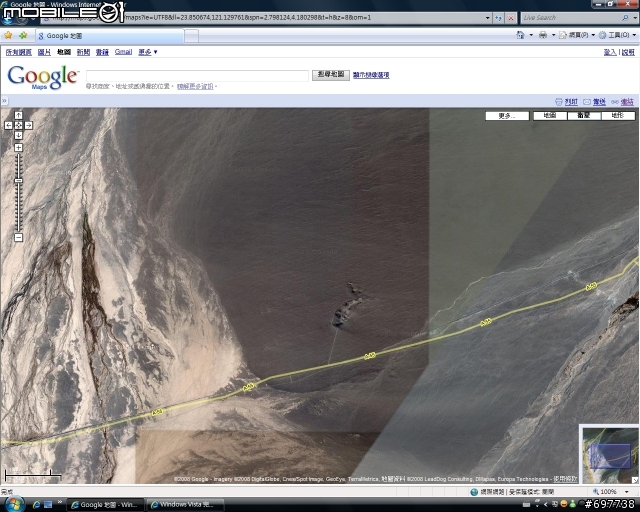The image size is (640, 512).
Task: Open a new browser tab
Action: click(x=191, y=36)
